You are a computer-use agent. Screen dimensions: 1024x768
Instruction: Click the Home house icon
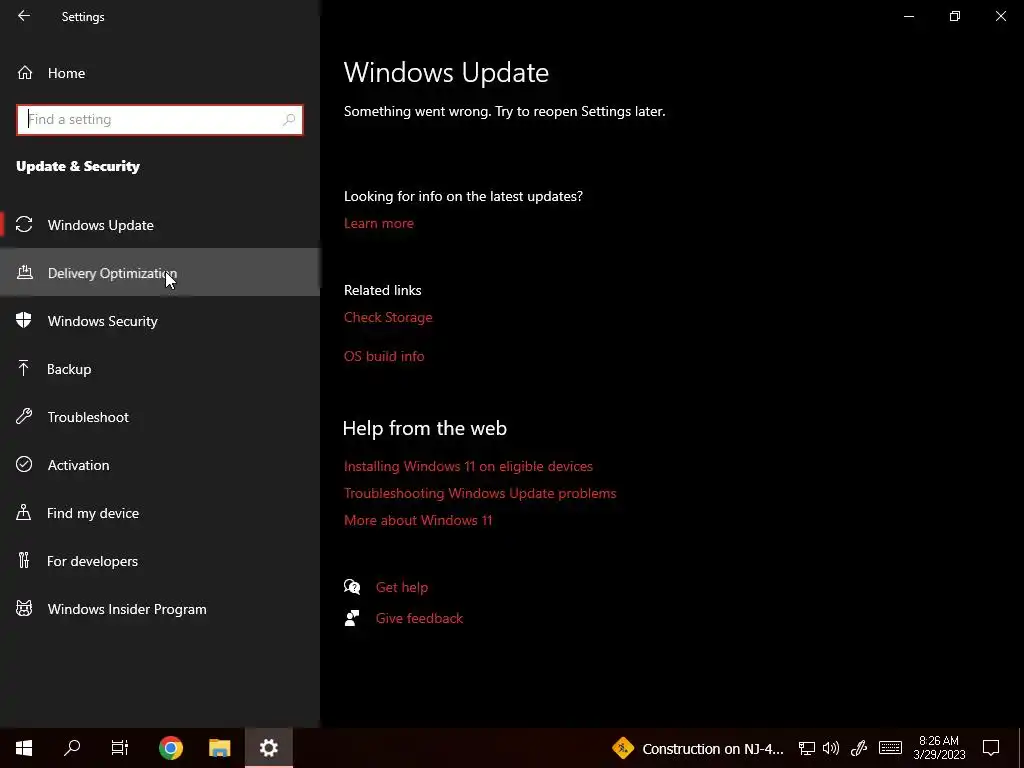25,72
